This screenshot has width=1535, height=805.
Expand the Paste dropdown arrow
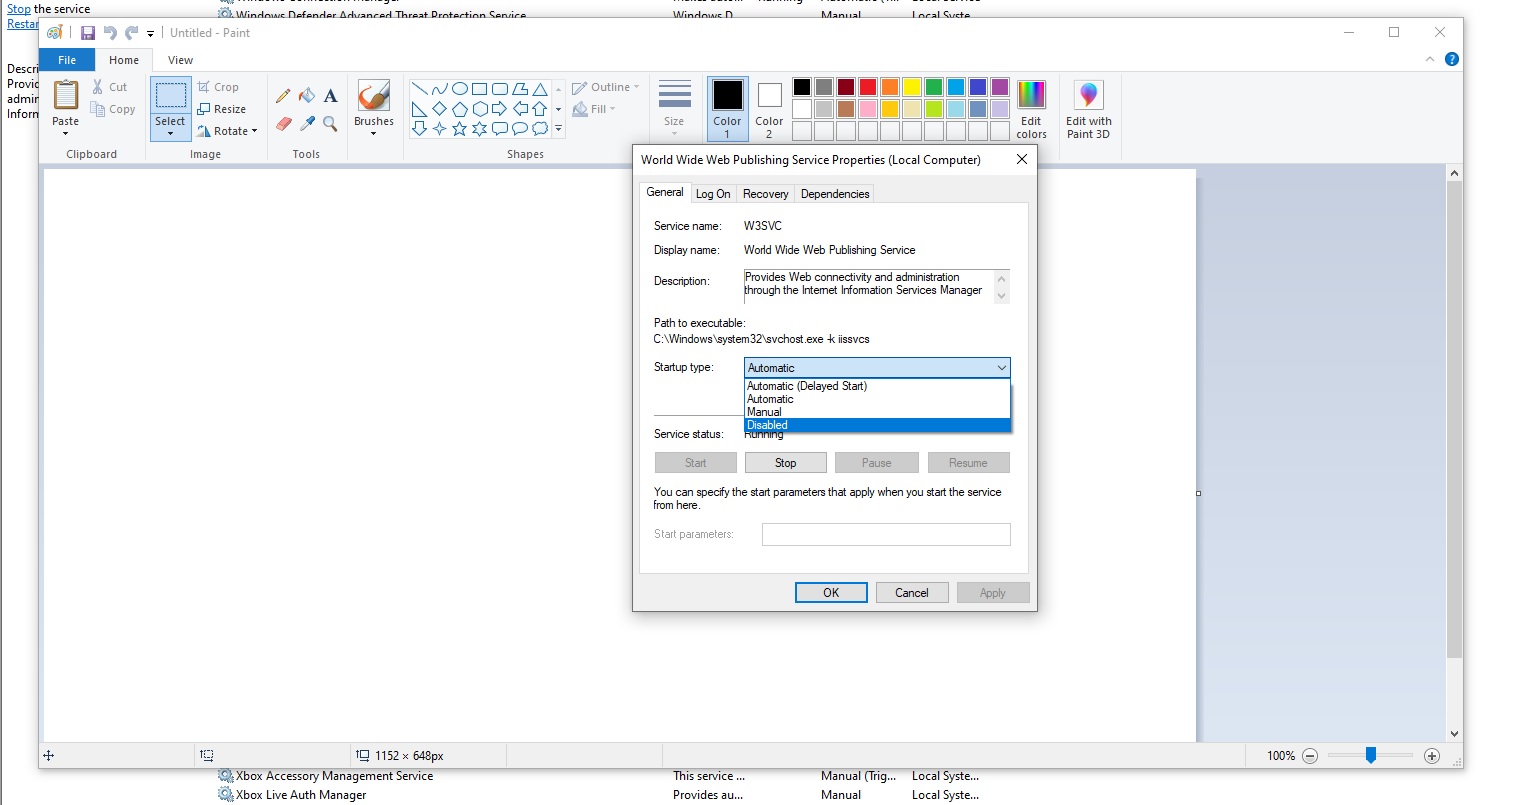[66, 133]
